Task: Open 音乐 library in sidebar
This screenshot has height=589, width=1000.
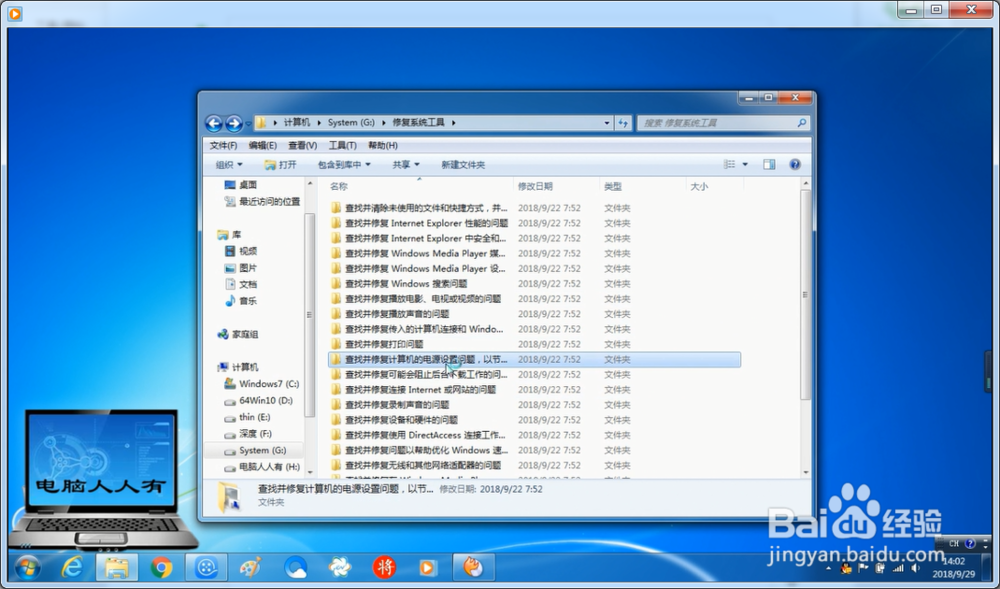Action: coord(241,301)
